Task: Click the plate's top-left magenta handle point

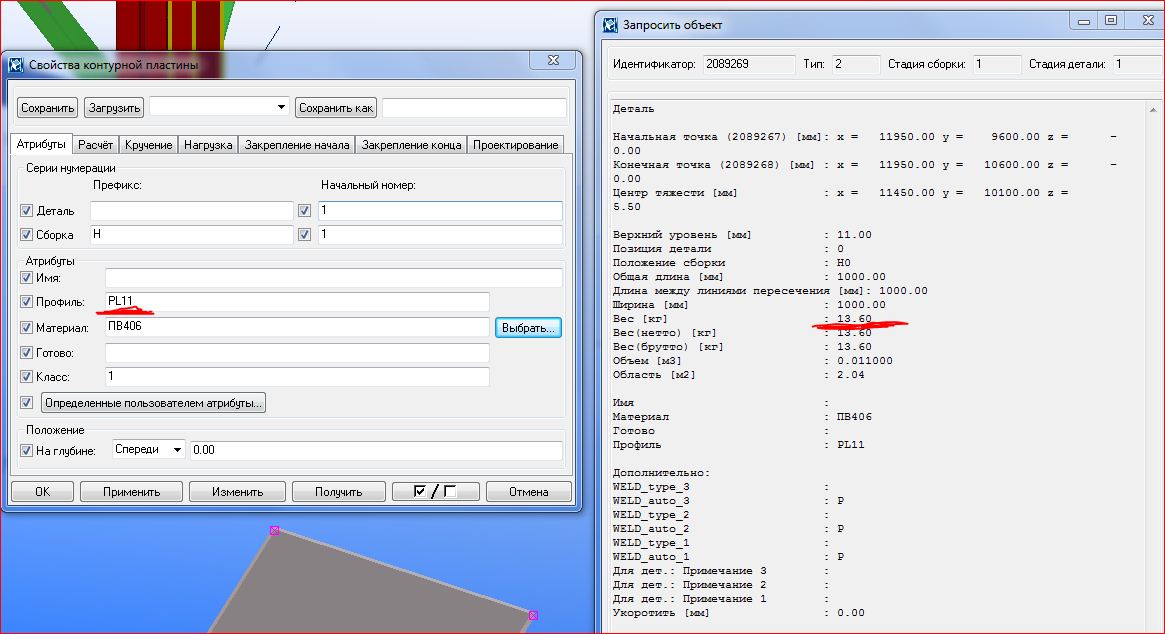Action: pyautogui.click(x=274, y=530)
